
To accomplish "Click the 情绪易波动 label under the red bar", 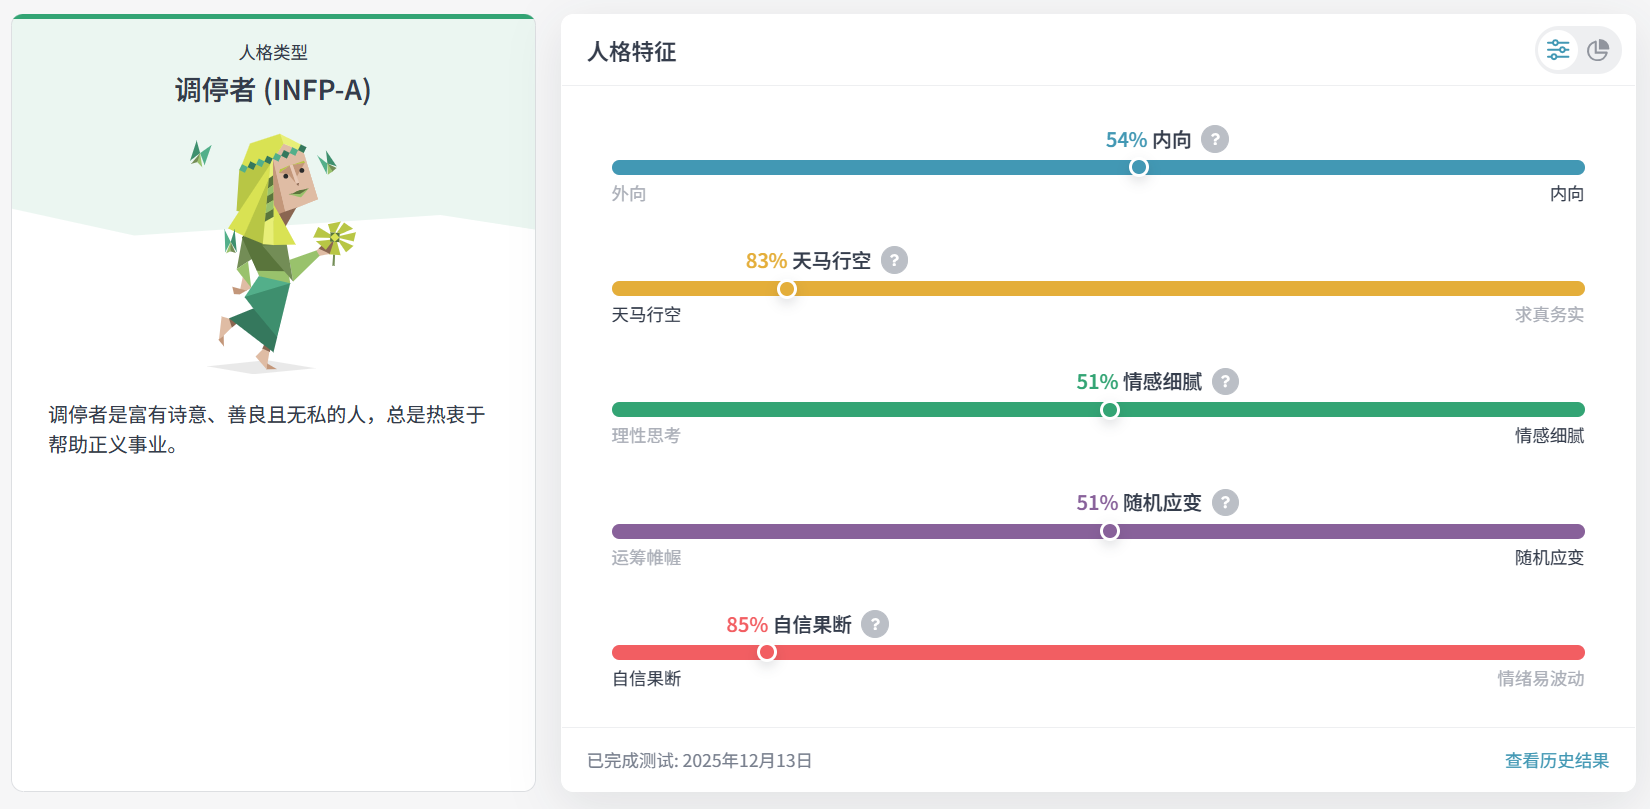I will 1540,679.
